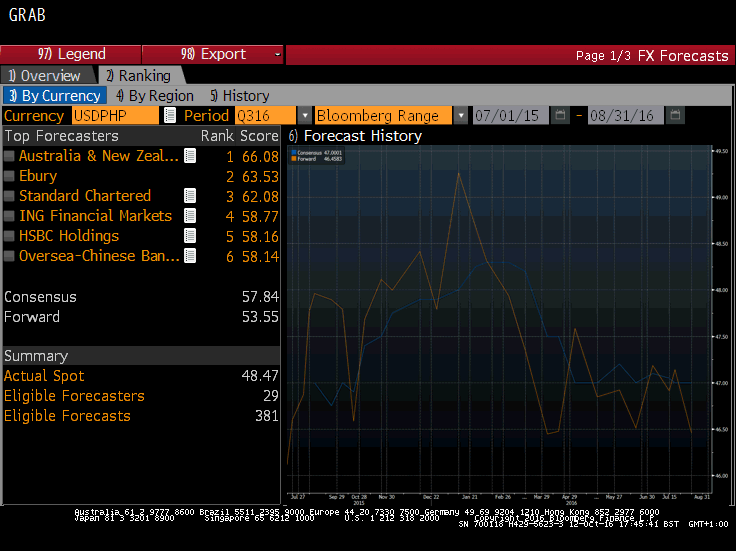Screen dimensions: 736x551
Task: Tick the checkbox for Oversea-Chinese Ban...
Action: 9,256
